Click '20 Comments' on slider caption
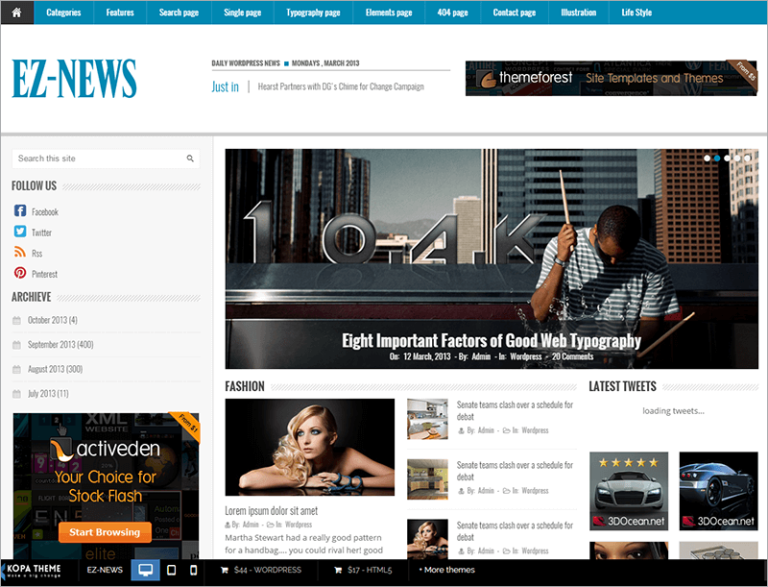 [573, 356]
